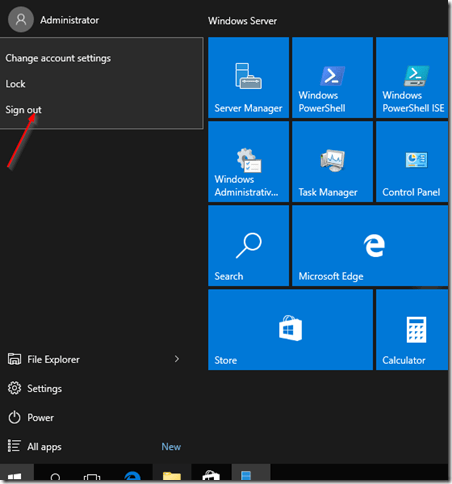Open File Explorer from the Start menu
The height and width of the screenshot is (484, 452).
tap(53, 359)
